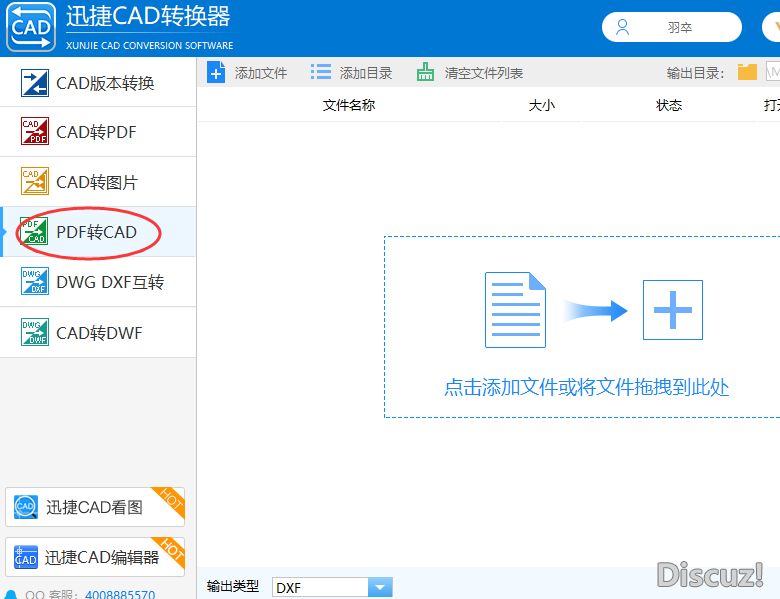
Task: Launch 迅捷CAD编辑器 from the sidebar
Action: point(94,557)
